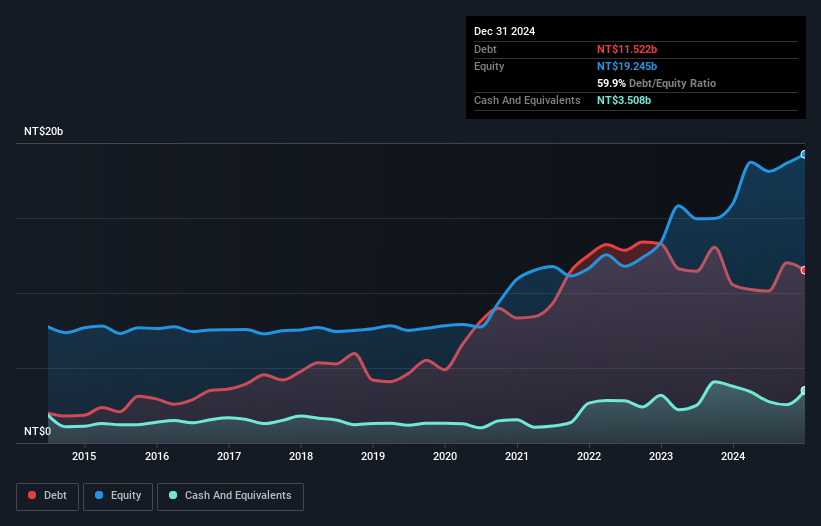Click the NT$20b y-axis label
Screen dimensions: 821x526
click(43, 131)
